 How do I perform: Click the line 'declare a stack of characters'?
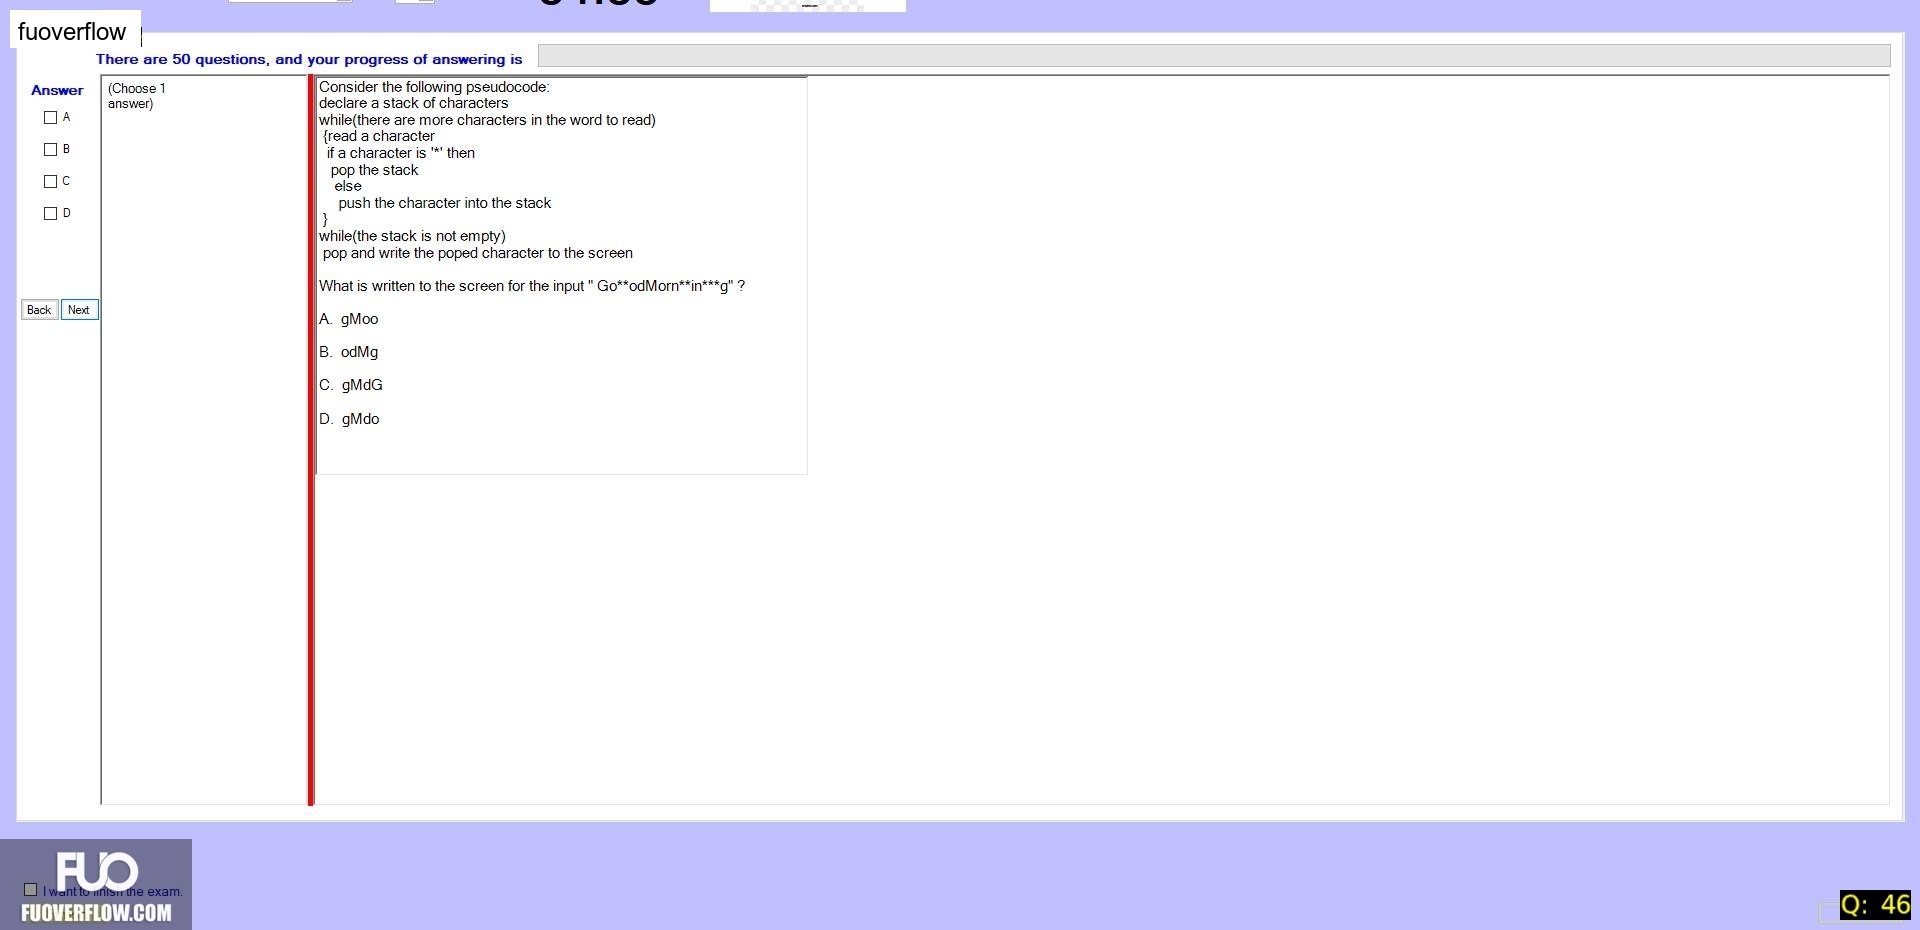tap(413, 103)
